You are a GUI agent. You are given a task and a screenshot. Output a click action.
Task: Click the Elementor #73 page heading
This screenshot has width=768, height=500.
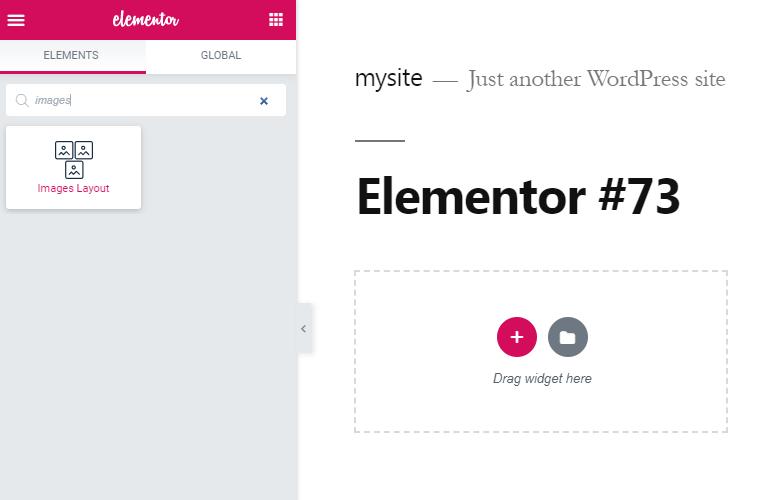tap(518, 197)
